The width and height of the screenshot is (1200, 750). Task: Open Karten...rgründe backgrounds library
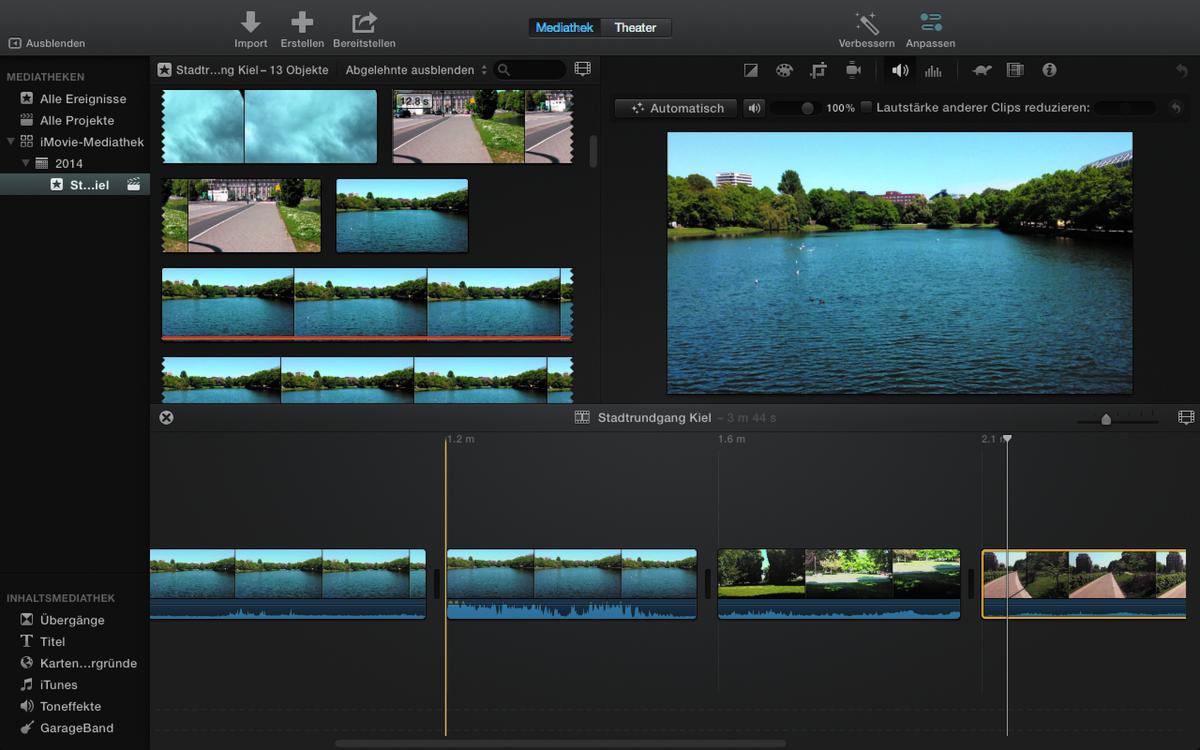(78, 663)
